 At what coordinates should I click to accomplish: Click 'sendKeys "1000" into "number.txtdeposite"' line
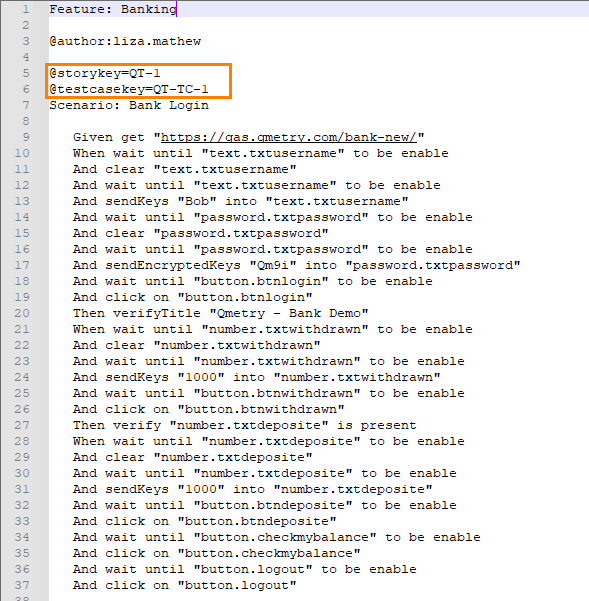(x=253, y=489)
